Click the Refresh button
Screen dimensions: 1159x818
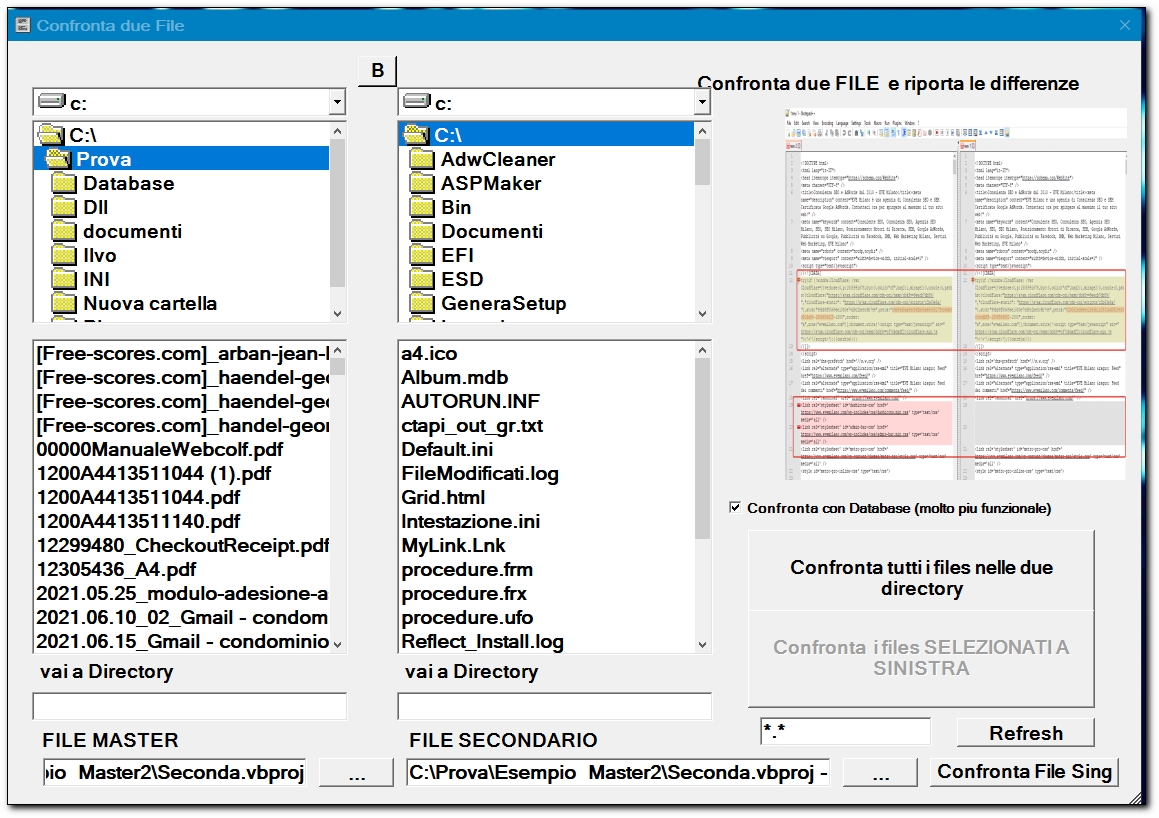(x=1026, y=733)
